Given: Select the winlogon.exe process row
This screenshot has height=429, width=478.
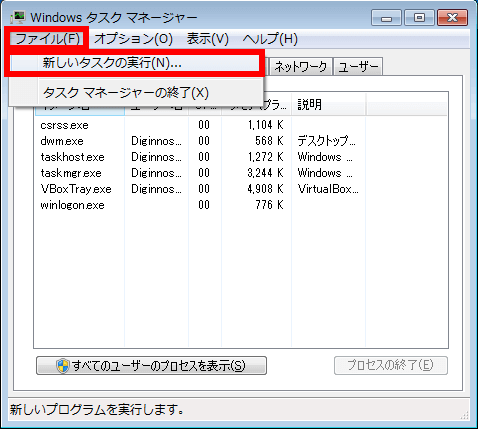Looking at the screenshot, I should coord(241,205).
